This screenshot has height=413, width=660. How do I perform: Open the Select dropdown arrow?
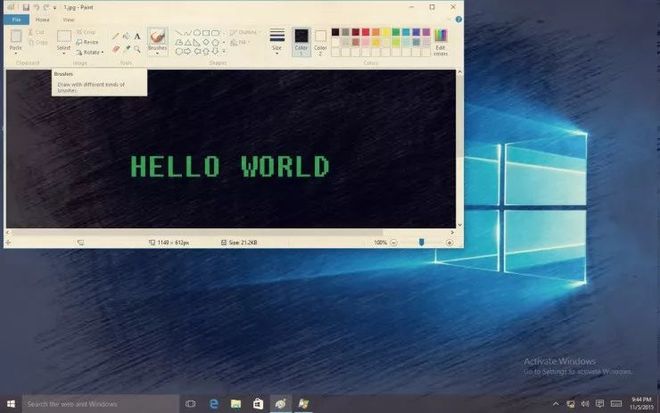coord(64,54)
